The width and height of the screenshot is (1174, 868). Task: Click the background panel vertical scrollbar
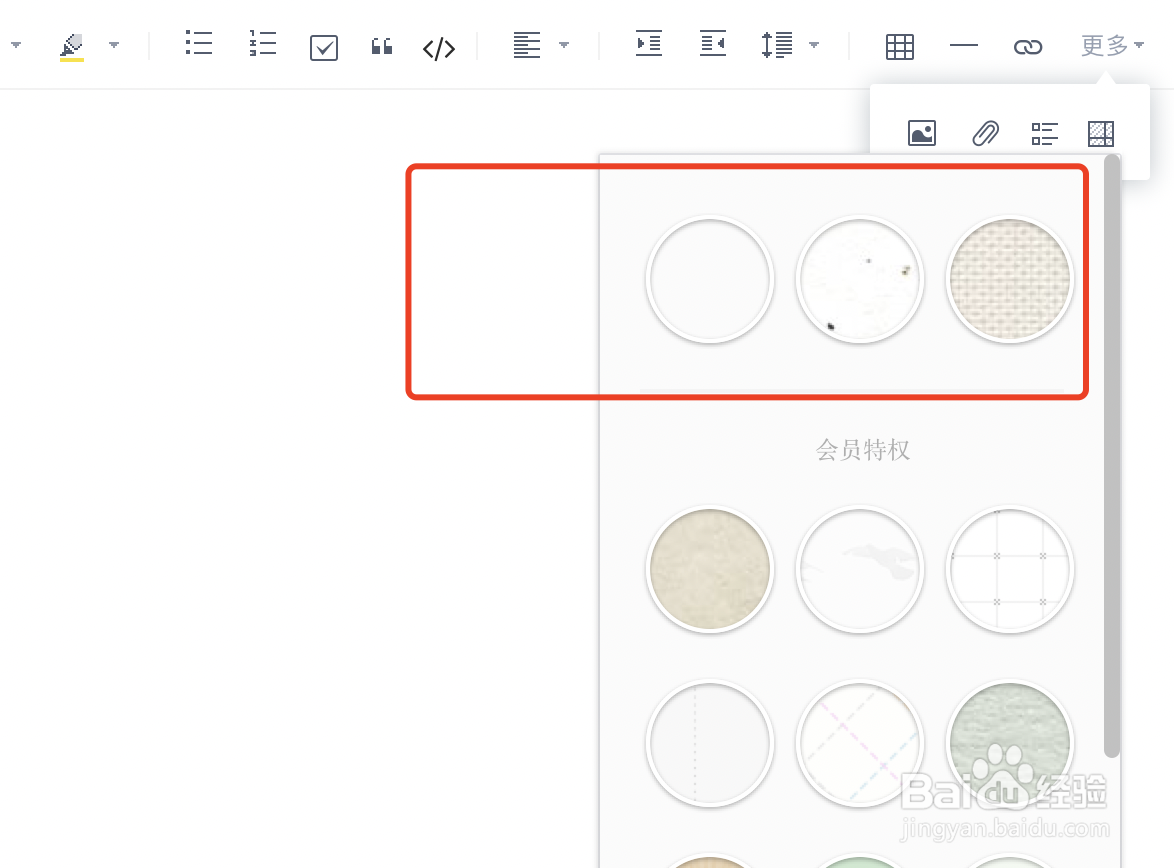pyautogui.click(x=1112, y=457)
